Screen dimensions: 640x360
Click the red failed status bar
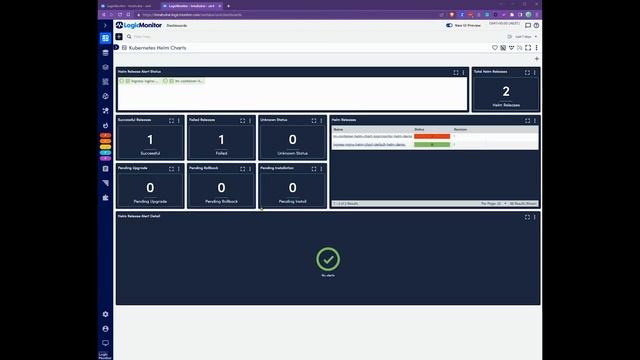coord(432,136)
